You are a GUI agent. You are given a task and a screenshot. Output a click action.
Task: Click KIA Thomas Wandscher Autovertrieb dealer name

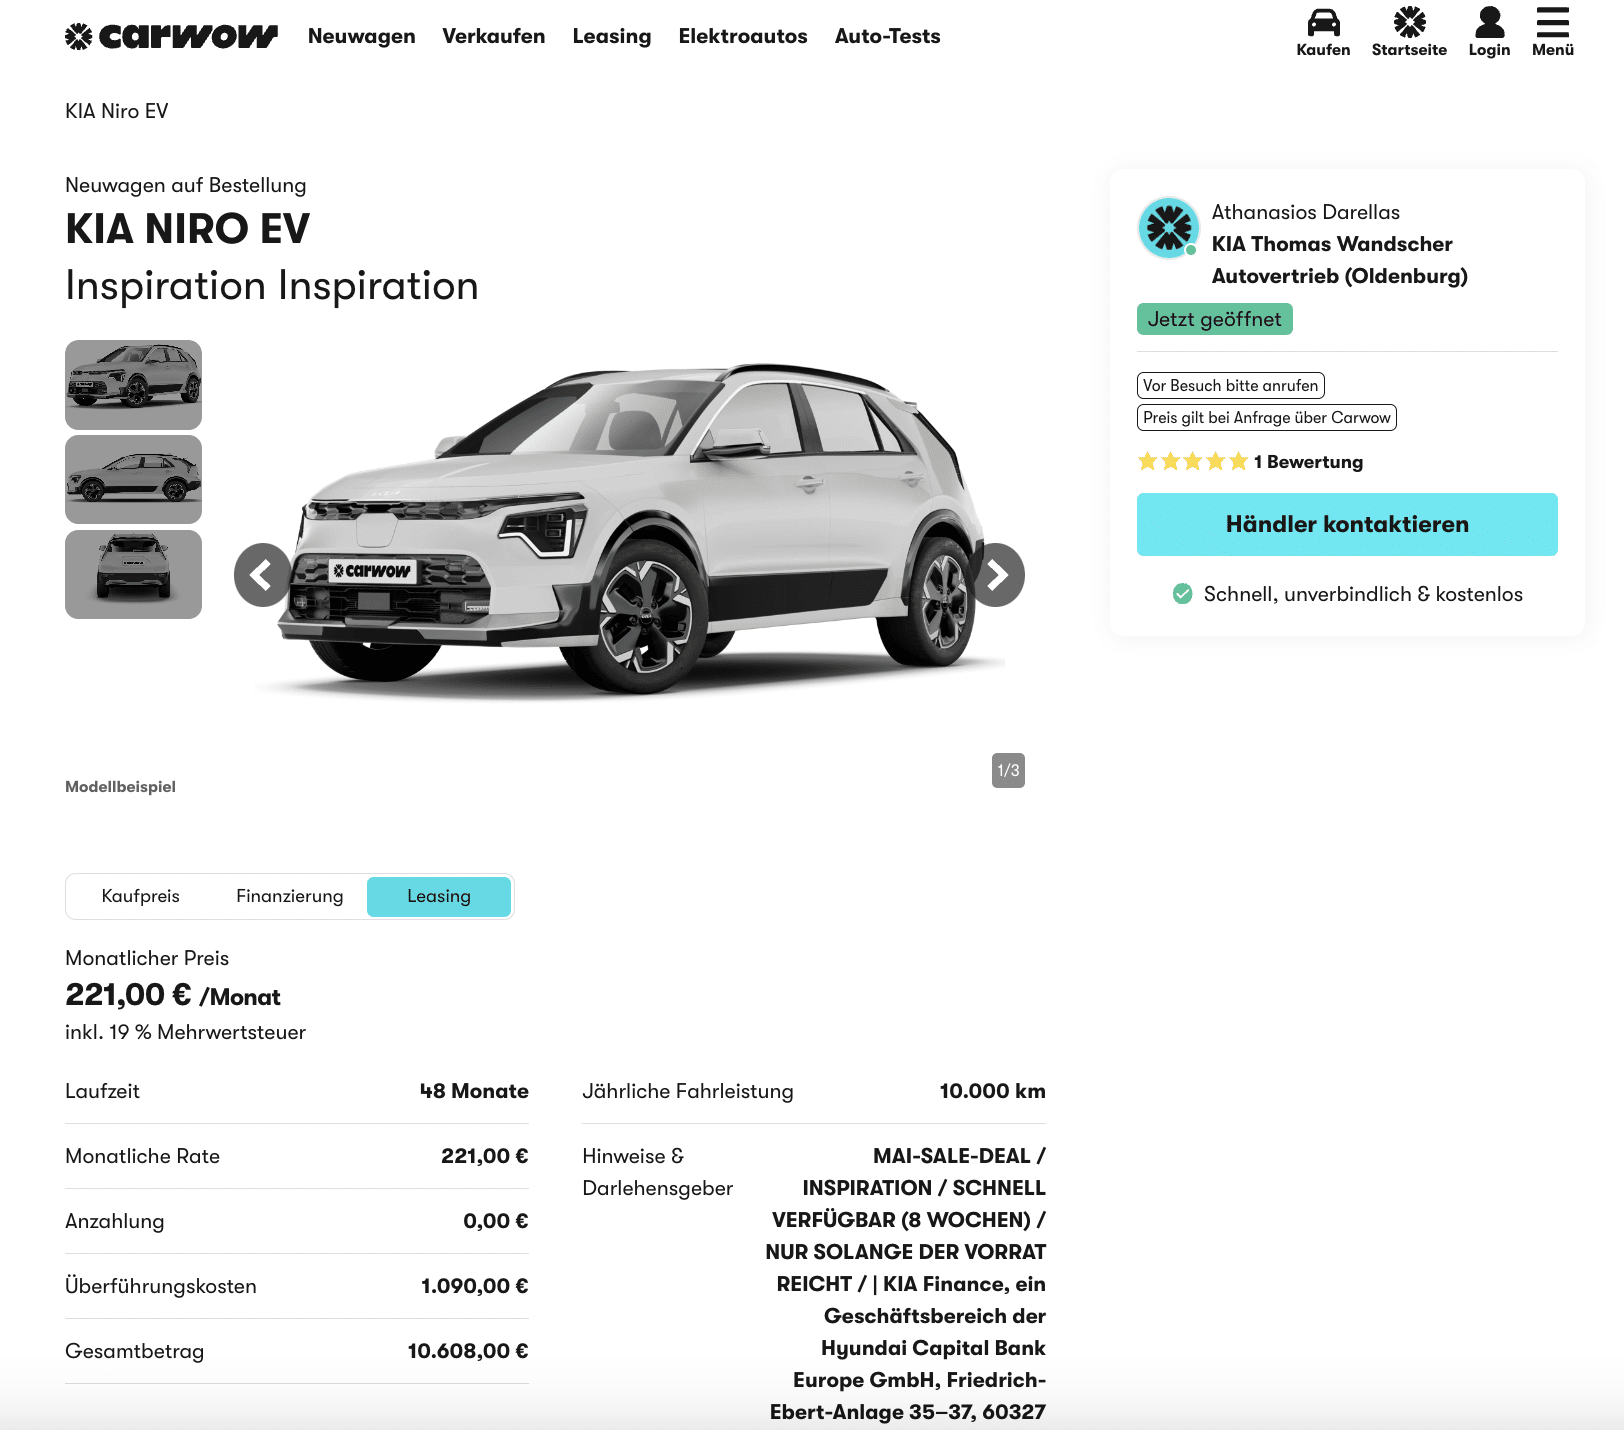click(x=1340, y=260)
